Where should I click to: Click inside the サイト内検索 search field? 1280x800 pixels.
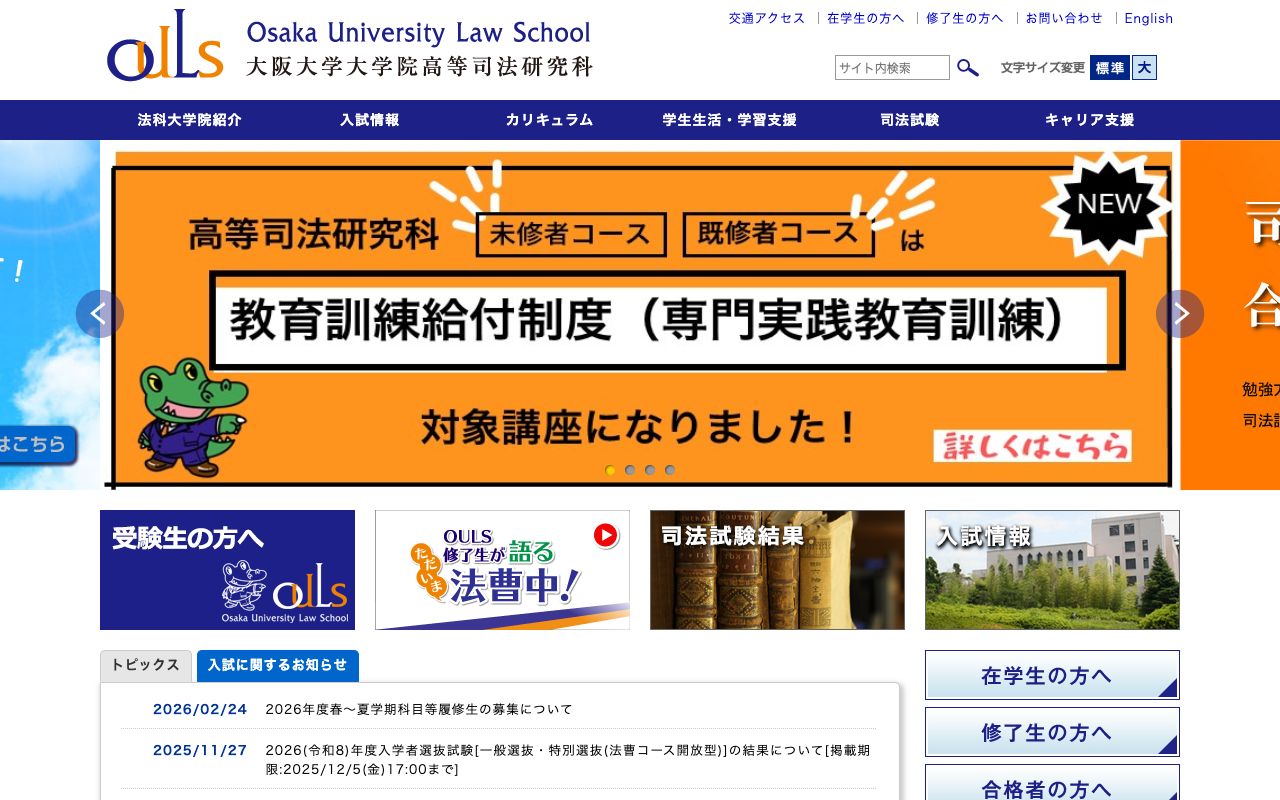(x=891, y=68)
